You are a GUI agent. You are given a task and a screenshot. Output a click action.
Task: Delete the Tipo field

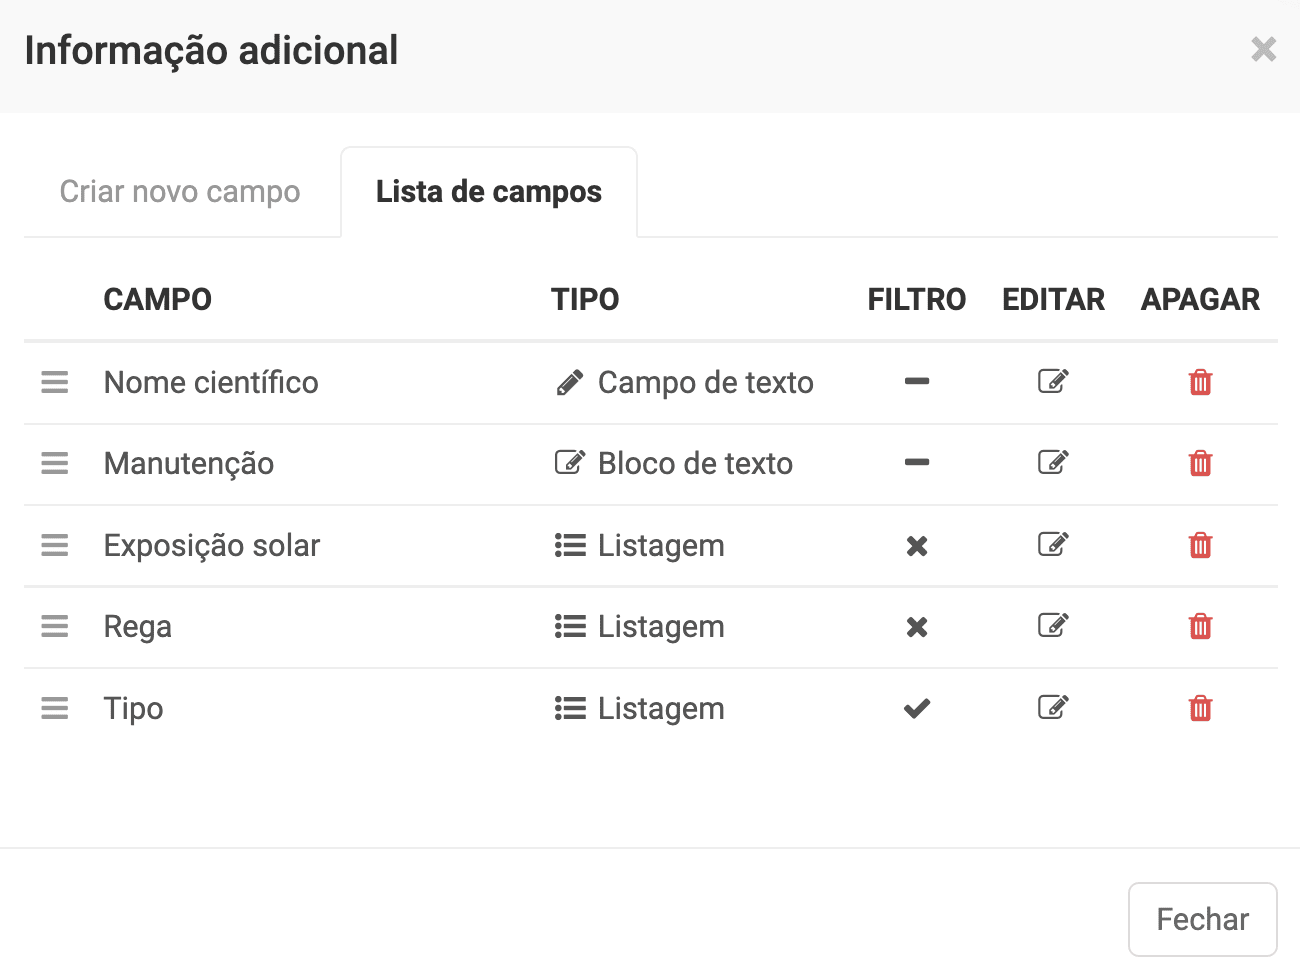1200,708
